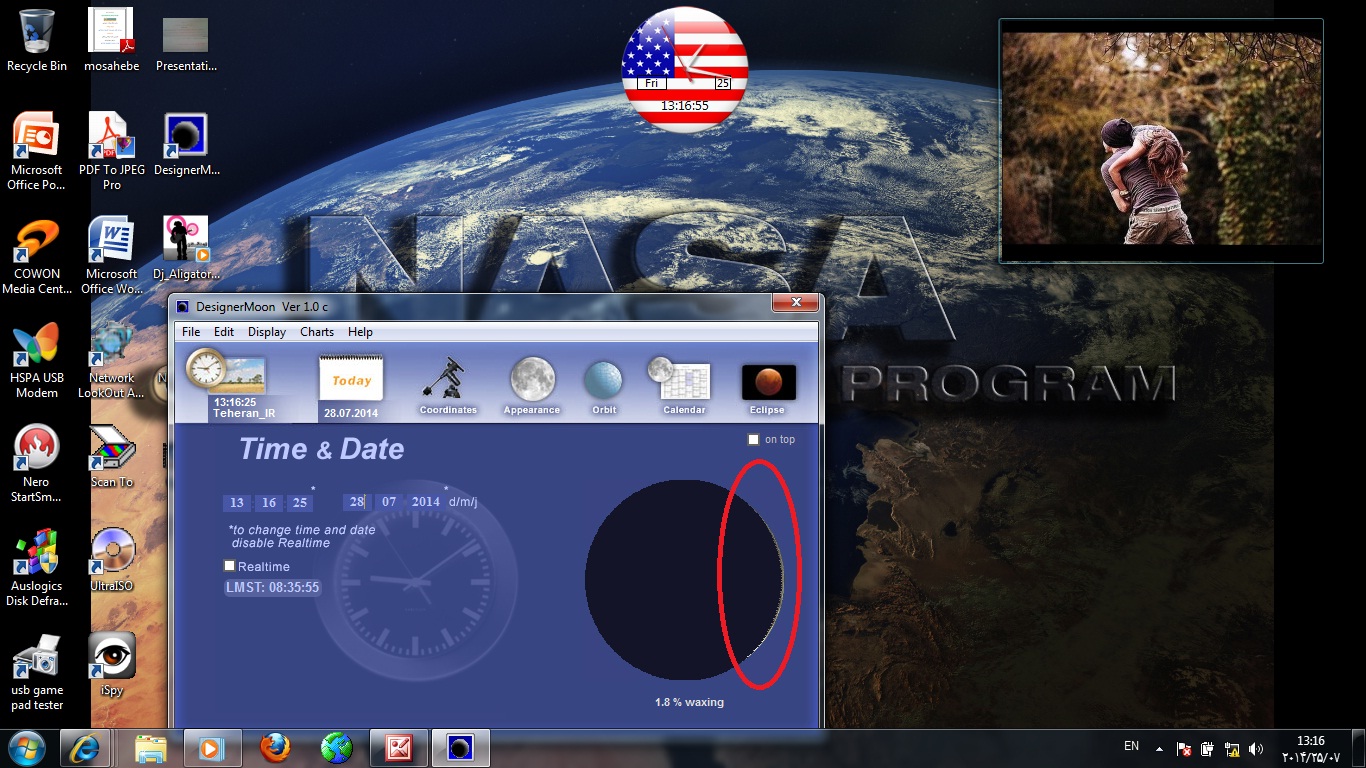Click the year field showing 2014
Viewport: 1366px width, 768px height.
click(426, 502)
